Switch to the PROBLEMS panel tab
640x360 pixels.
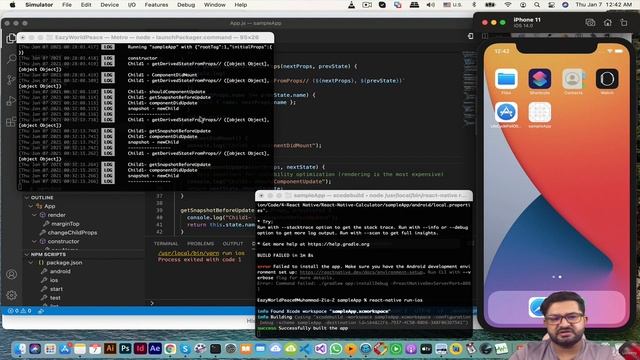[200, 243]
